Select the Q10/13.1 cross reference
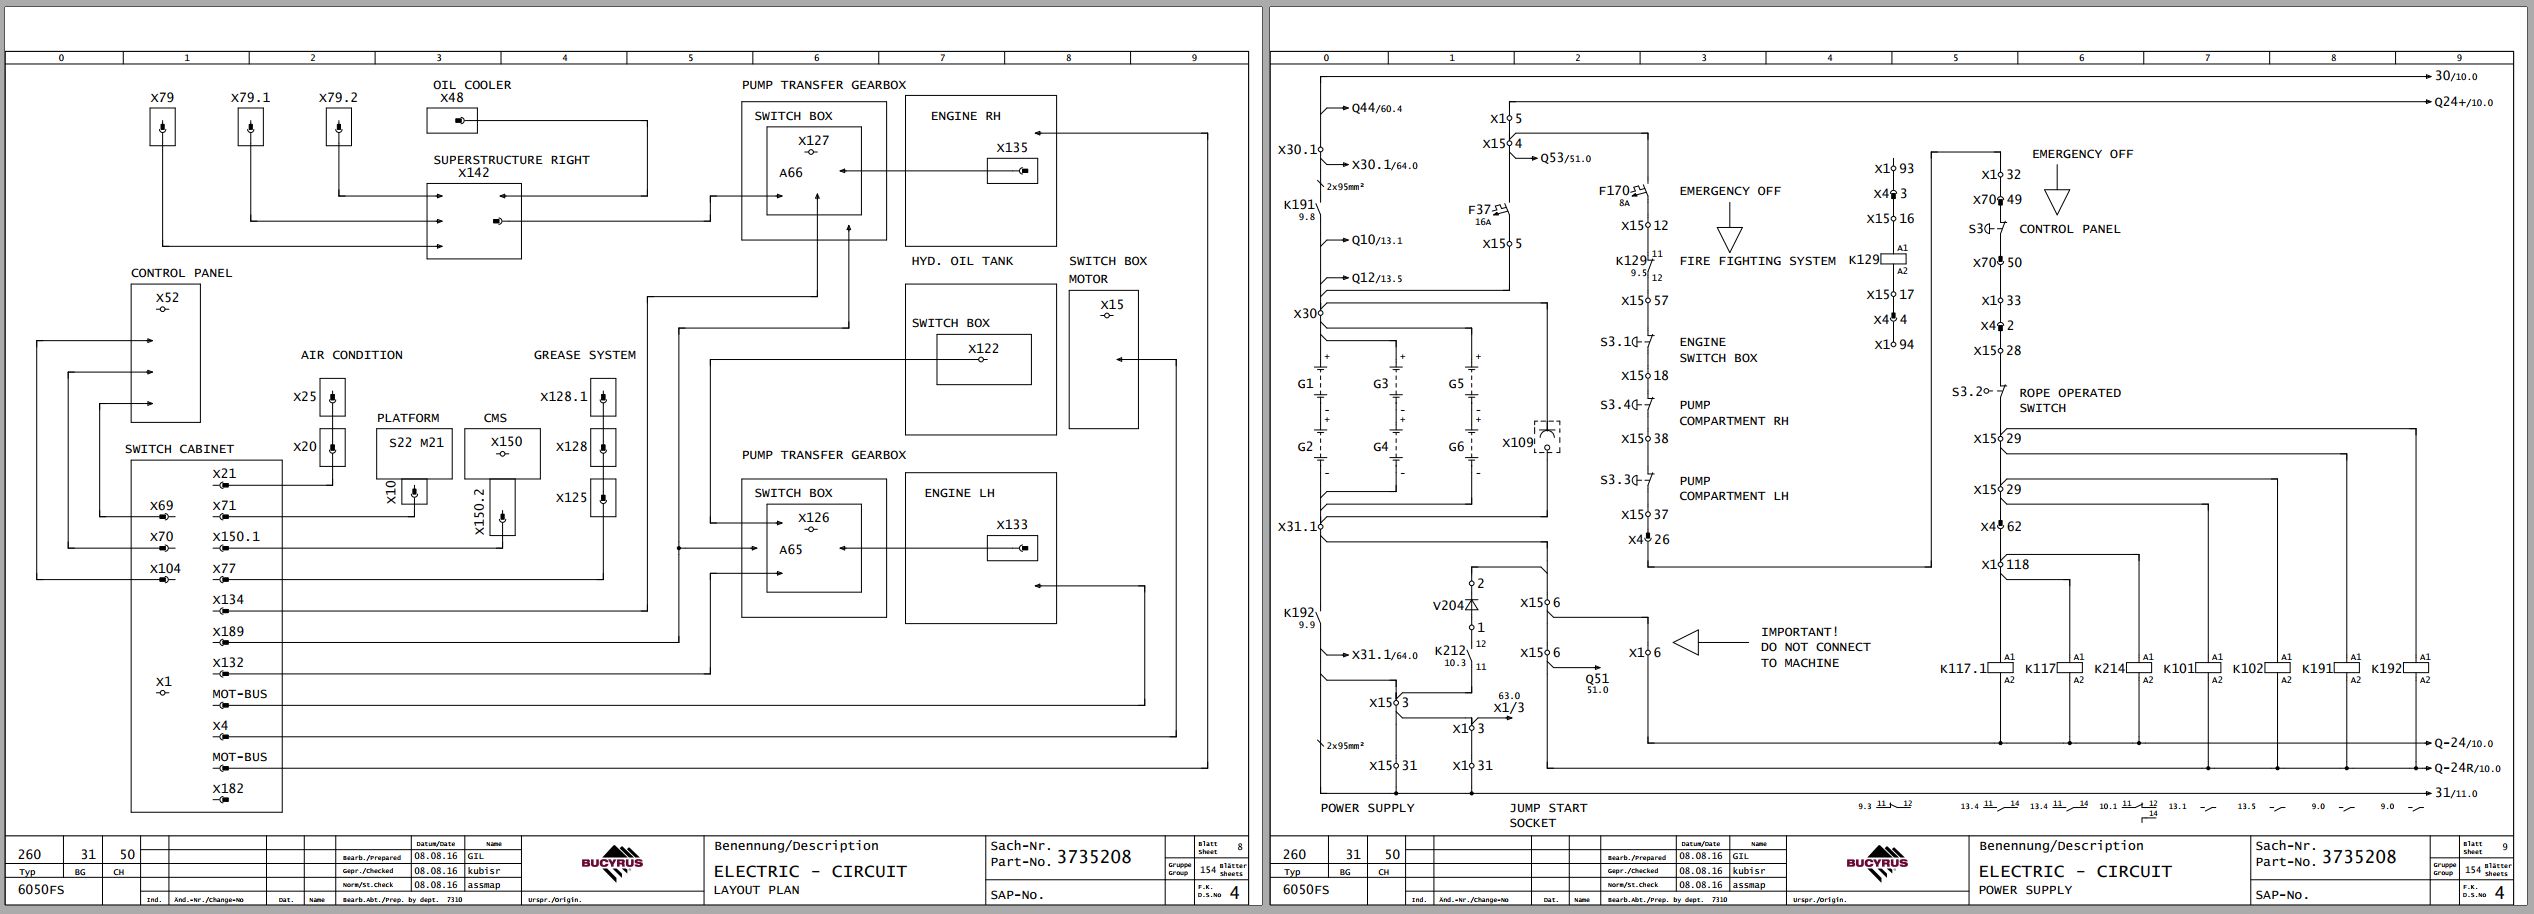The height and width of the screenshot is (914, 2534). pos(1376,240)
